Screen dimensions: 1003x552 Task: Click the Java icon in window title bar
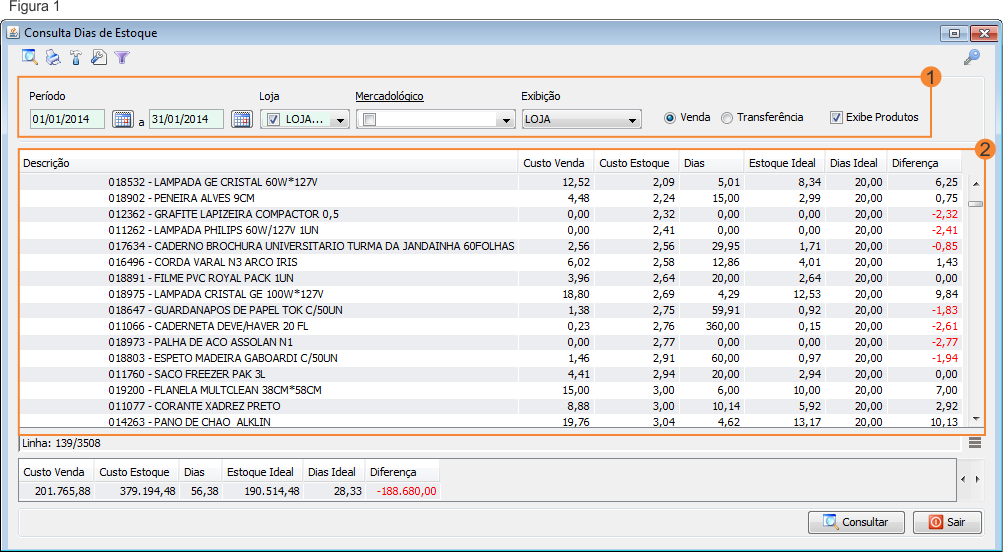[13, 33]
